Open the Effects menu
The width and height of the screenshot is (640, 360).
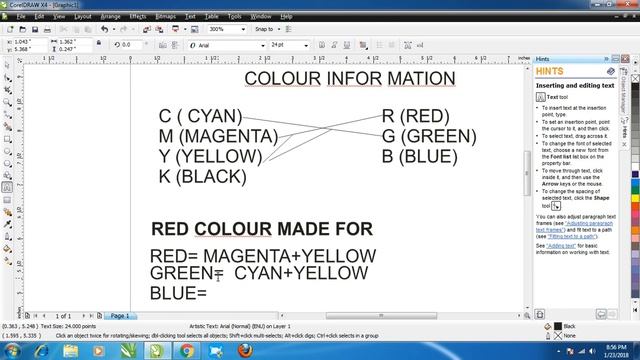click(138, 16)
